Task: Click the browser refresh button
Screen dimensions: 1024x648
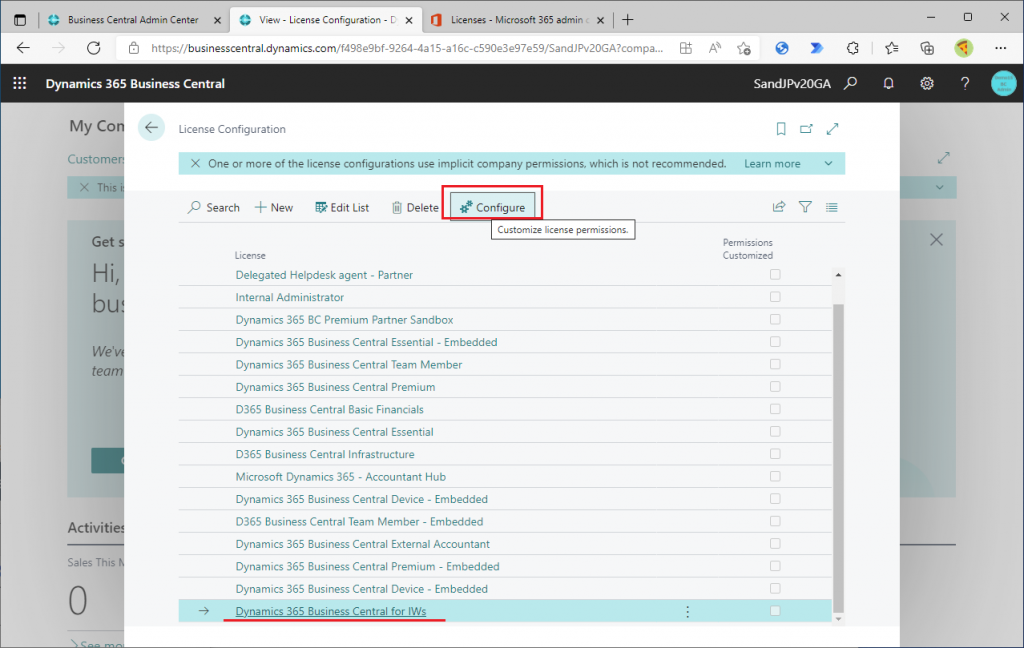Action: (94, 48)
